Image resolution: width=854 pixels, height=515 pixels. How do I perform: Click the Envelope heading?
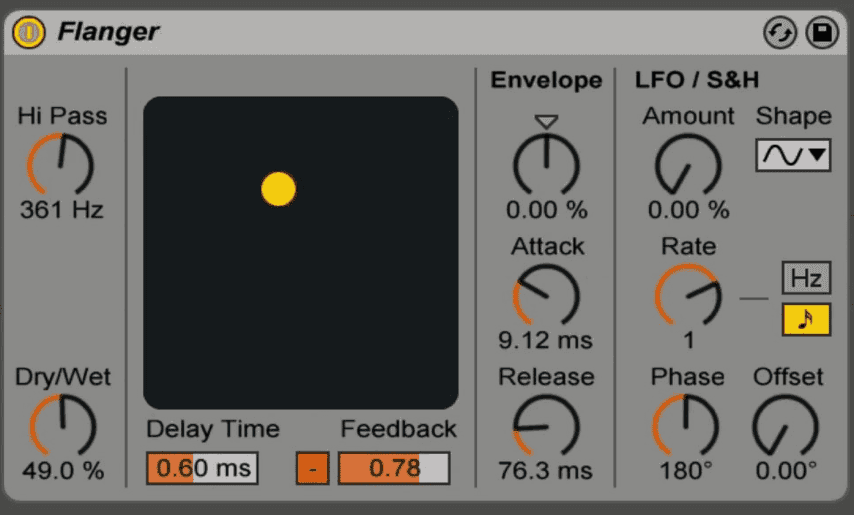click(x=546, y=80)
